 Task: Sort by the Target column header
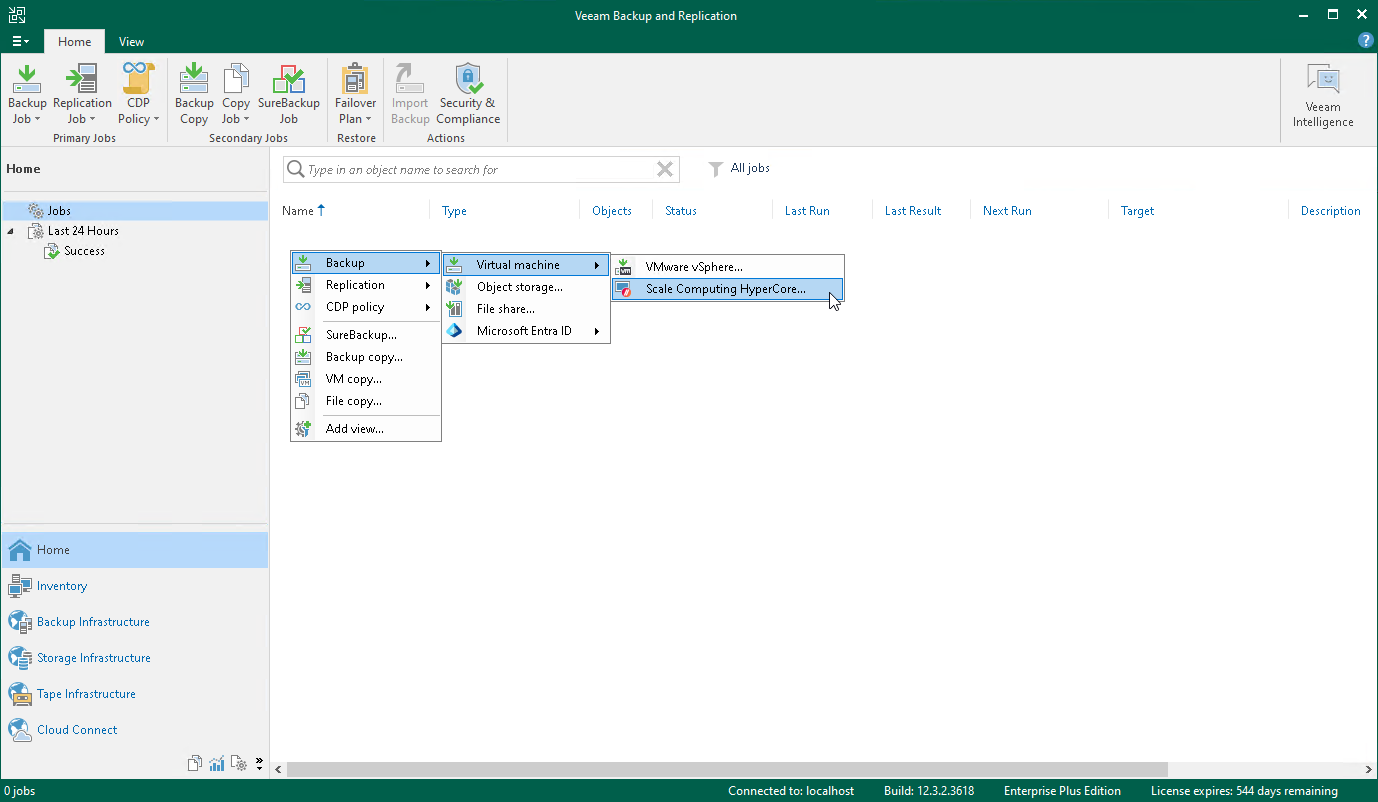click(x=1138, y=211)
